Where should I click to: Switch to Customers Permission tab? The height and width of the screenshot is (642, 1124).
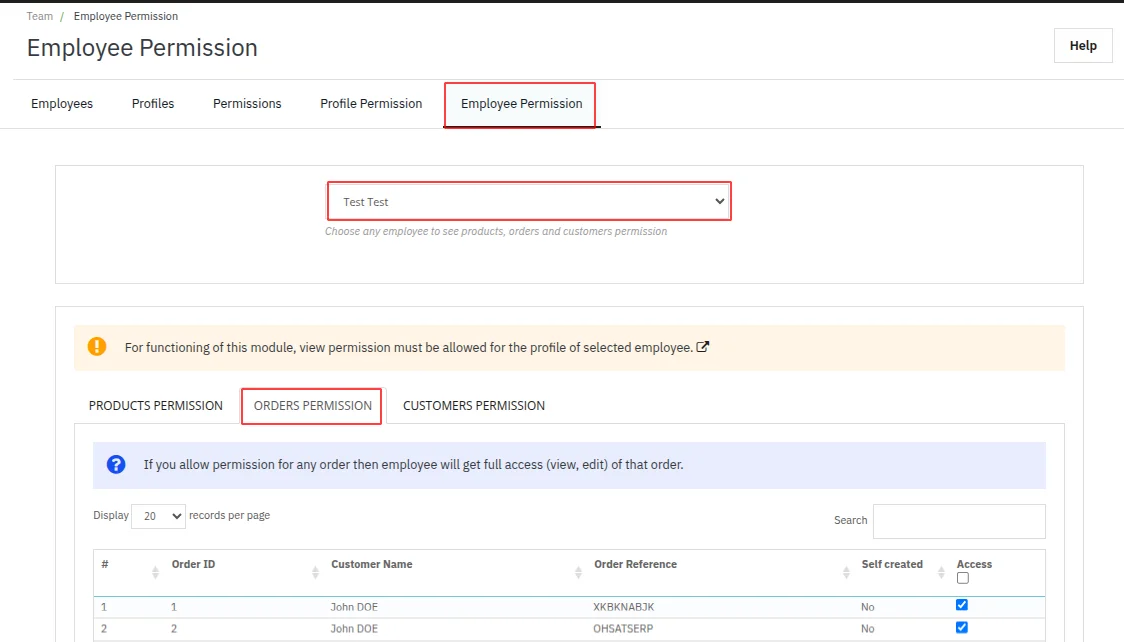(474, 406)
